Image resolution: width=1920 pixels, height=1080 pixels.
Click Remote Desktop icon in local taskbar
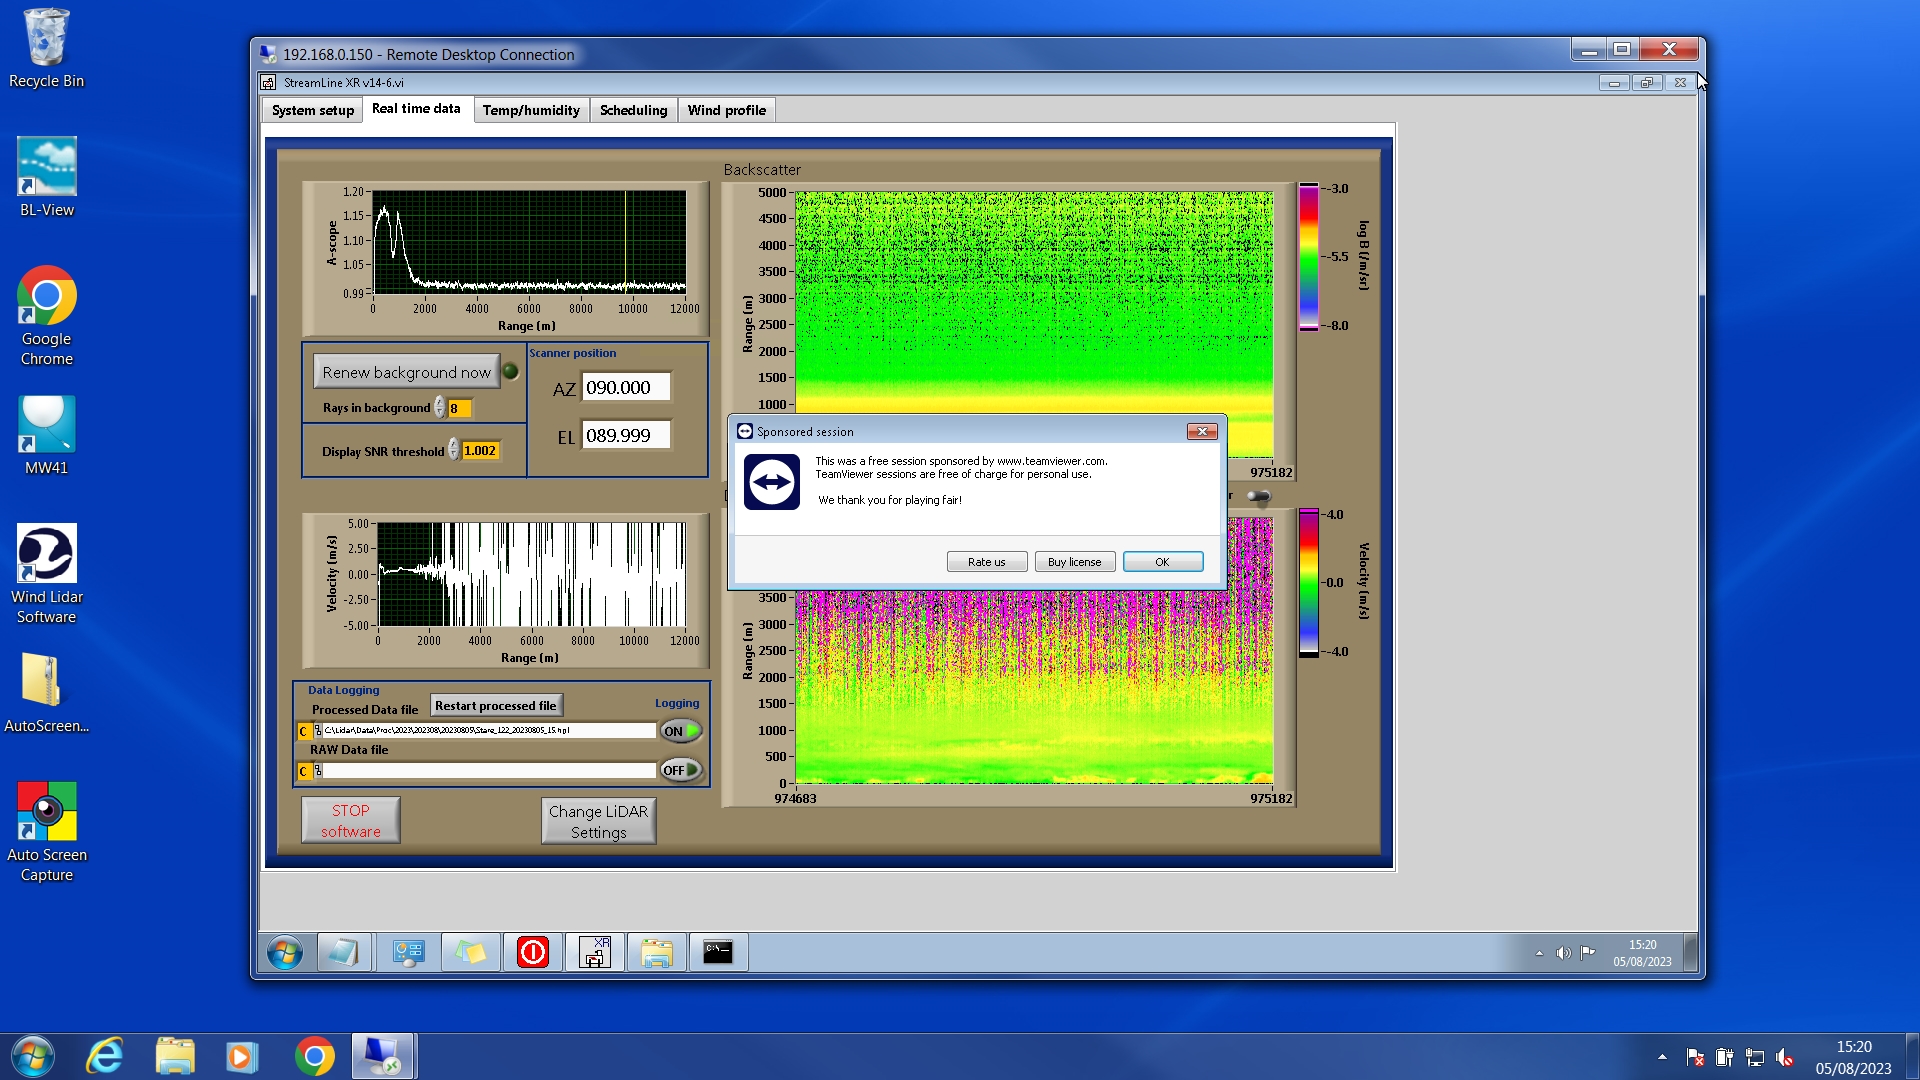pyautogui.click(x=382, y=1056)
